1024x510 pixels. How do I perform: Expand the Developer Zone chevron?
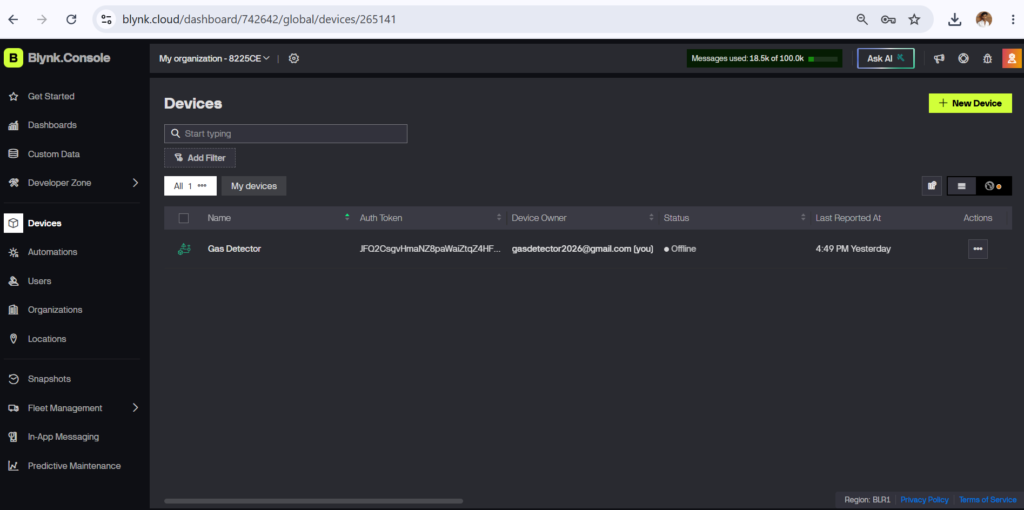(135, 183)
